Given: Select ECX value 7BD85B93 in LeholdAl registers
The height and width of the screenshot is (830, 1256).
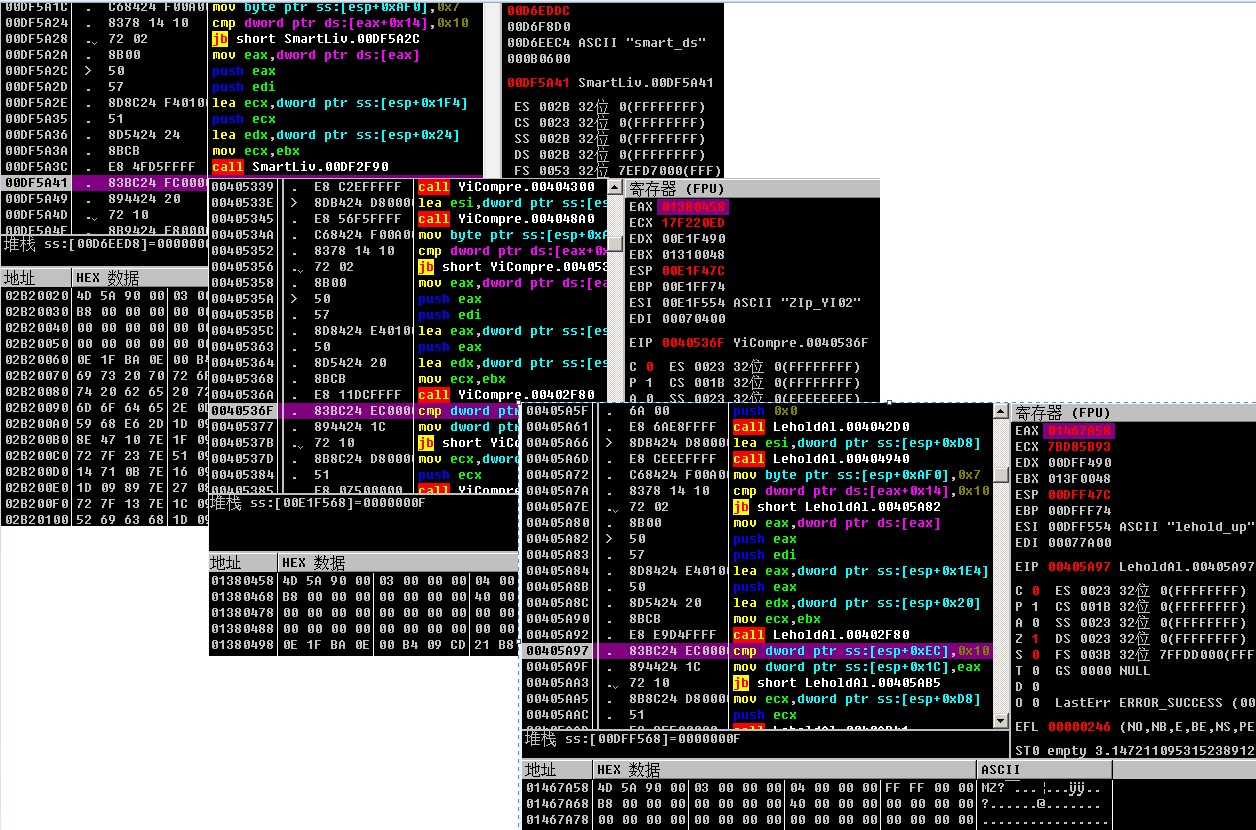Looking at the screenshot, I should point(1079,447).
